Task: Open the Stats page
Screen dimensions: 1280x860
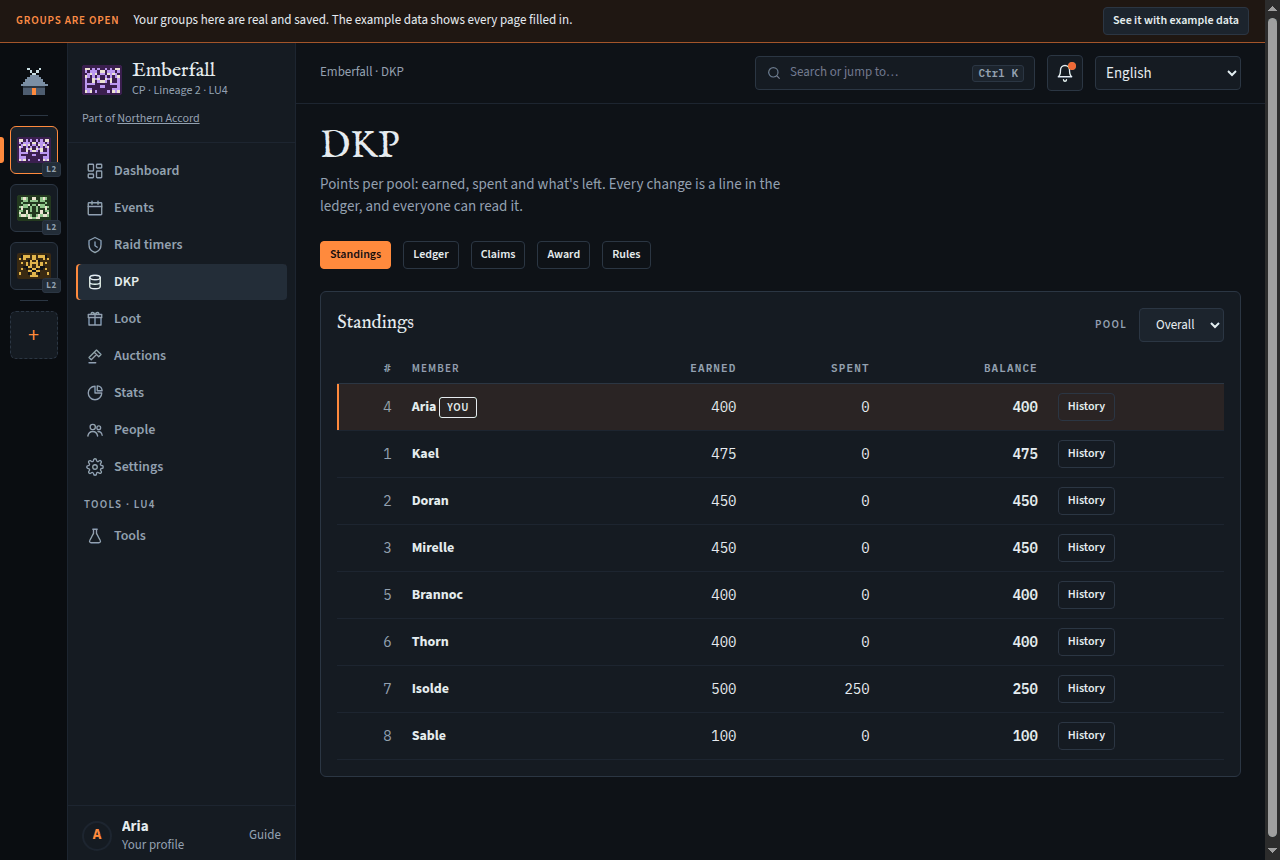Action: coord(181,393)
